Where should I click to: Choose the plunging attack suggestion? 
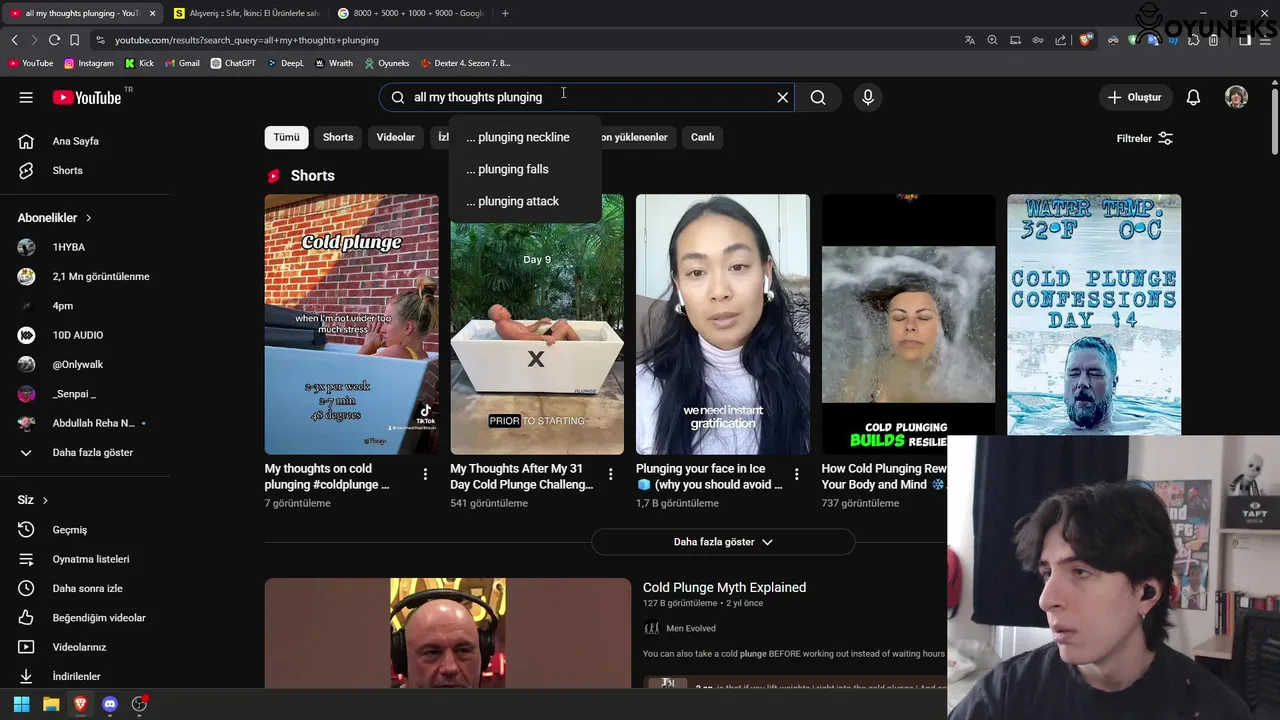525,201
